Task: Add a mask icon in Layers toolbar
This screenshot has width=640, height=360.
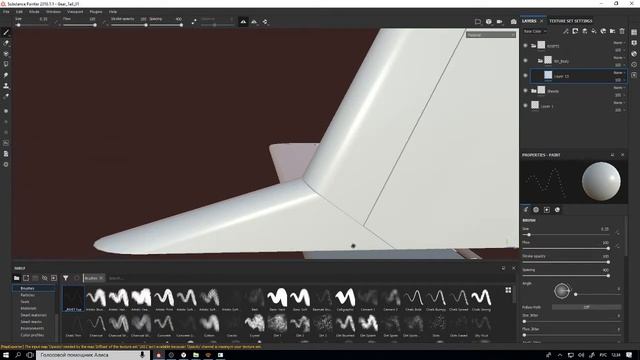Action: [575, 31]
